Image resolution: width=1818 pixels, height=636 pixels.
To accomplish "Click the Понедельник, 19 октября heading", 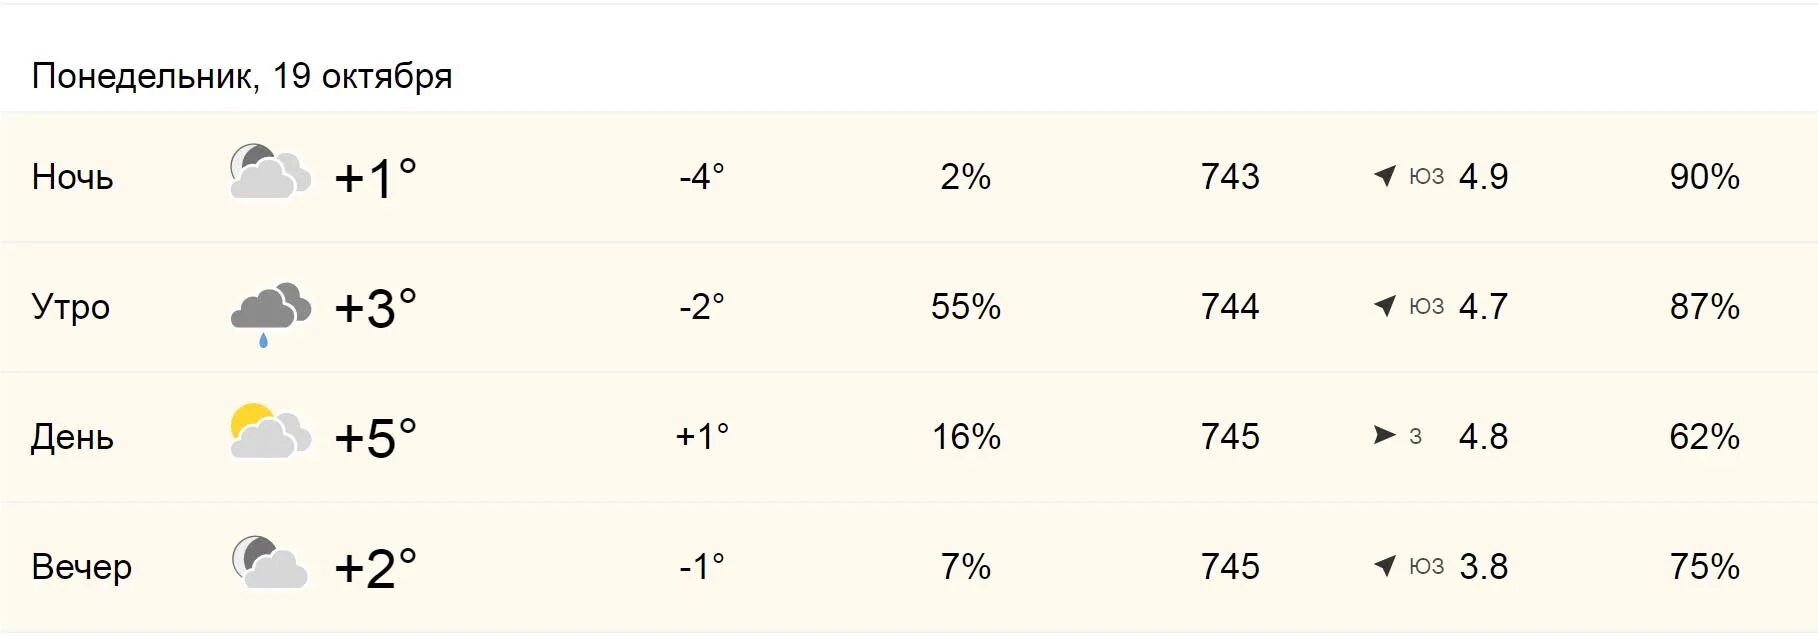I will coord(242,76).
